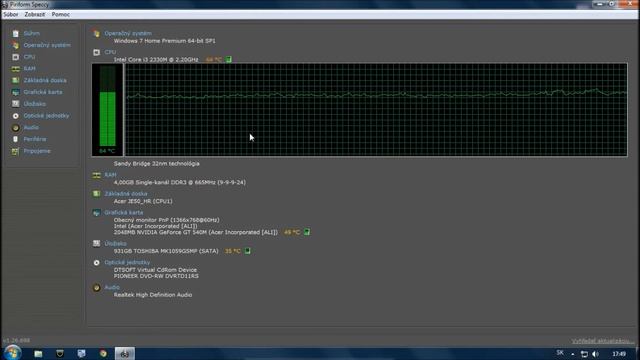Click '931GB TOSHIBA MK1059GSMP (SATA)' text
The image size is (640, 360).
point(166,251)
